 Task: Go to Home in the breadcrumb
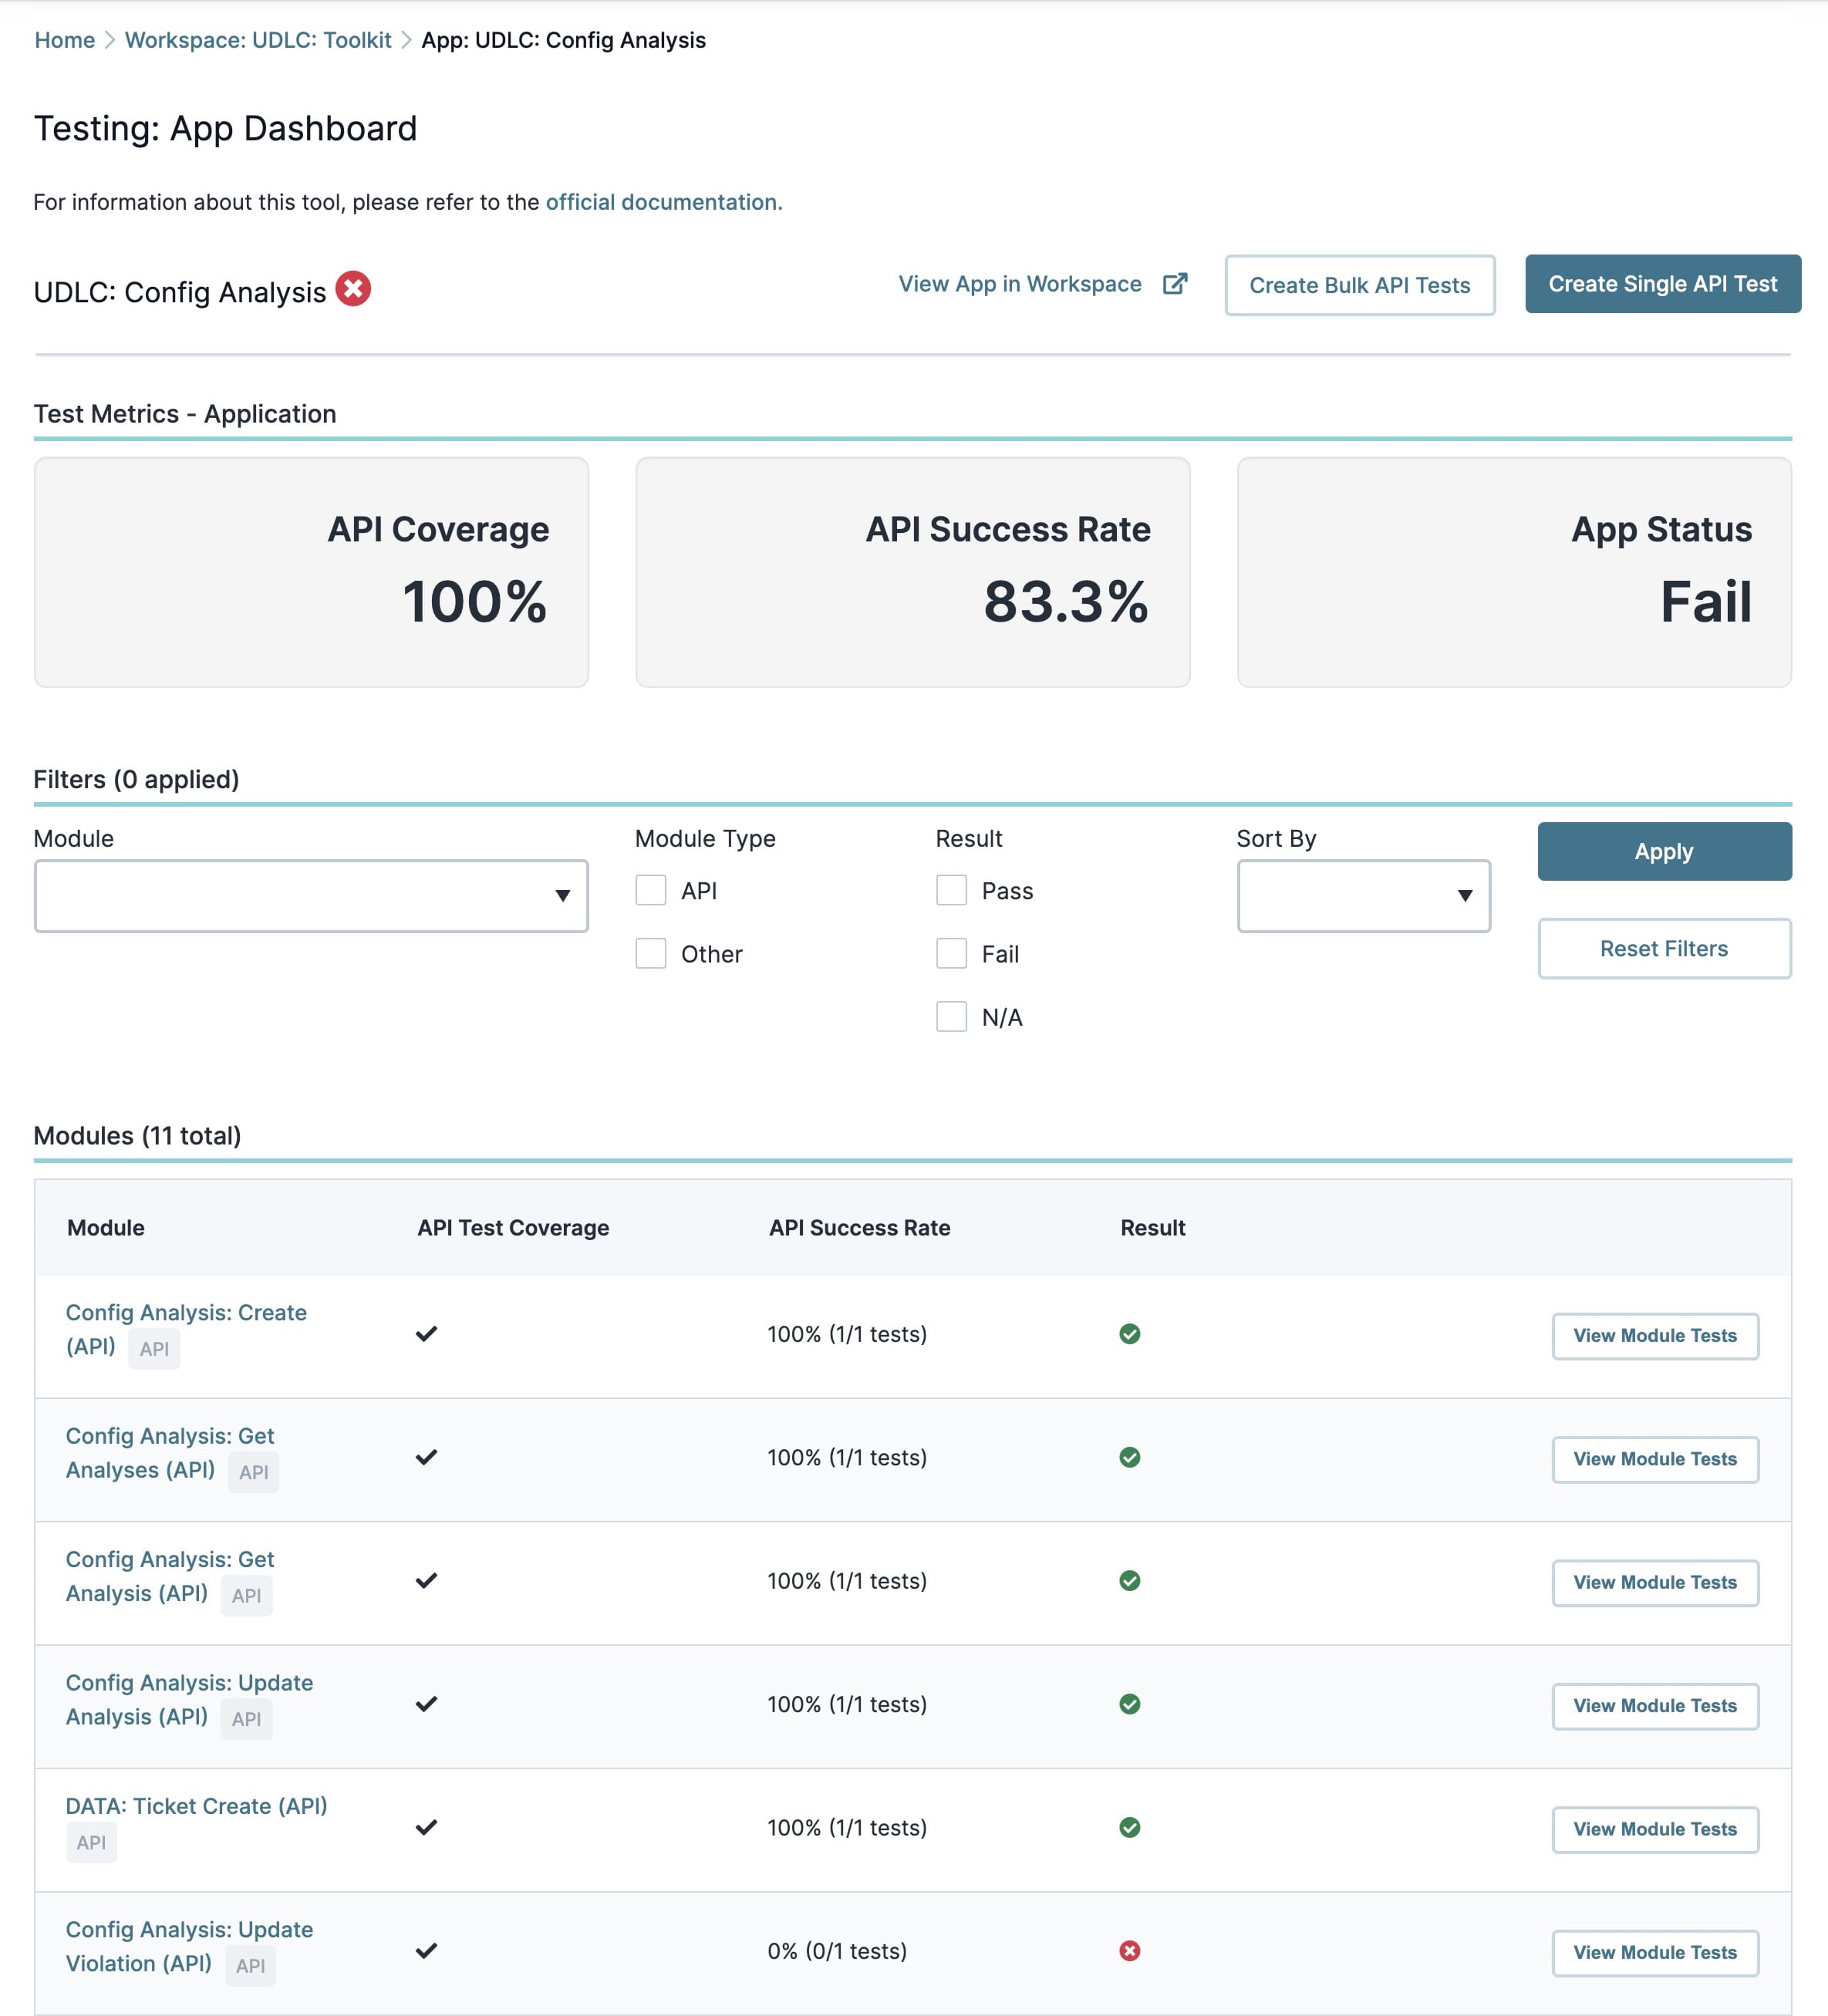(65, 40)
